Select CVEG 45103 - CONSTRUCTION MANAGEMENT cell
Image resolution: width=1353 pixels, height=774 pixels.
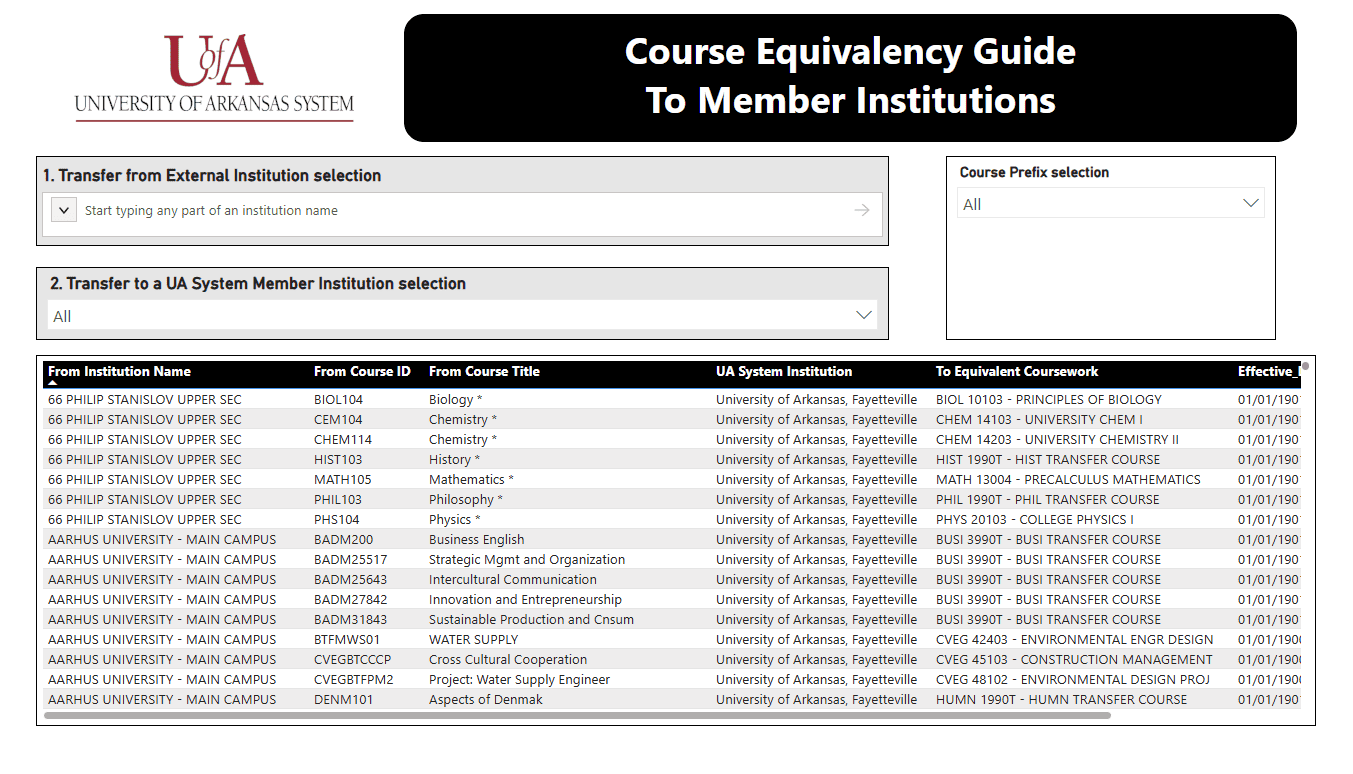click(1074, 659)
